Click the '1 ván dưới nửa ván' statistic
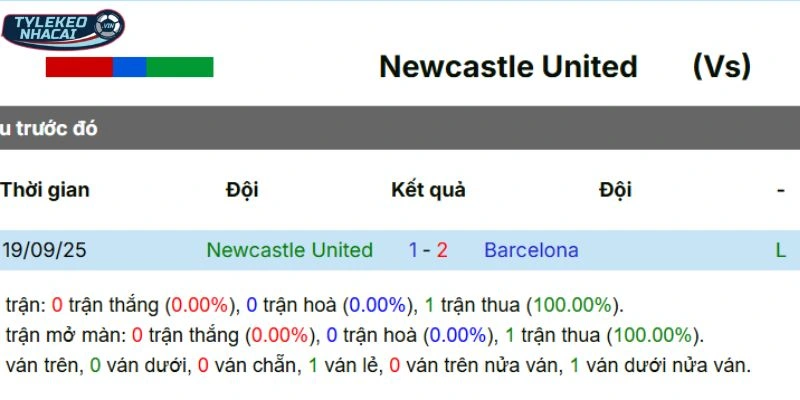Image resolution: width=800 pixels, height=400 pixels. 660,366
